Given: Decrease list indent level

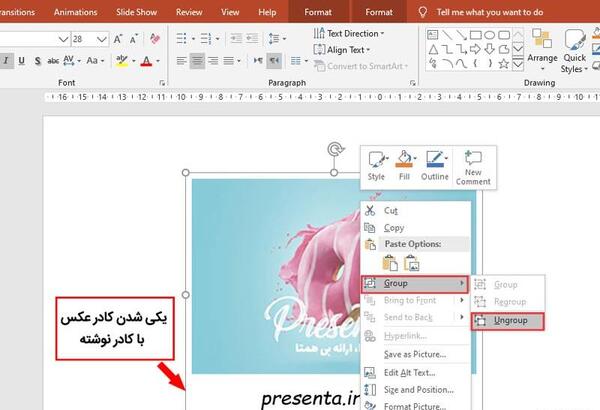Looking at the screenshot, I should 236,39.
